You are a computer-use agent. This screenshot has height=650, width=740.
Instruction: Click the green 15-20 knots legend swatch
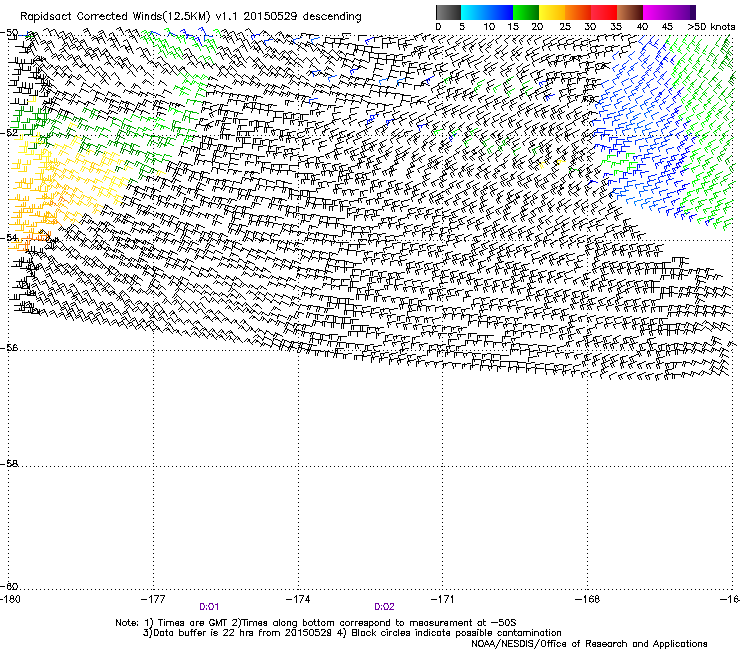[x=526, y=12]
